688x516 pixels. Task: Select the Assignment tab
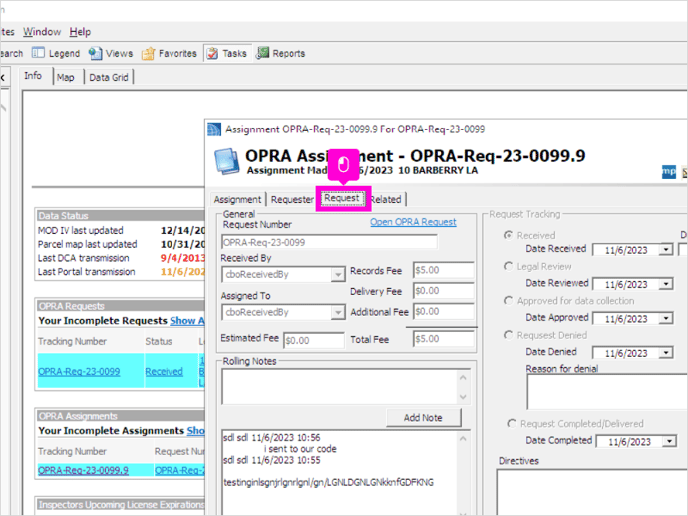[x=237, y=199]
